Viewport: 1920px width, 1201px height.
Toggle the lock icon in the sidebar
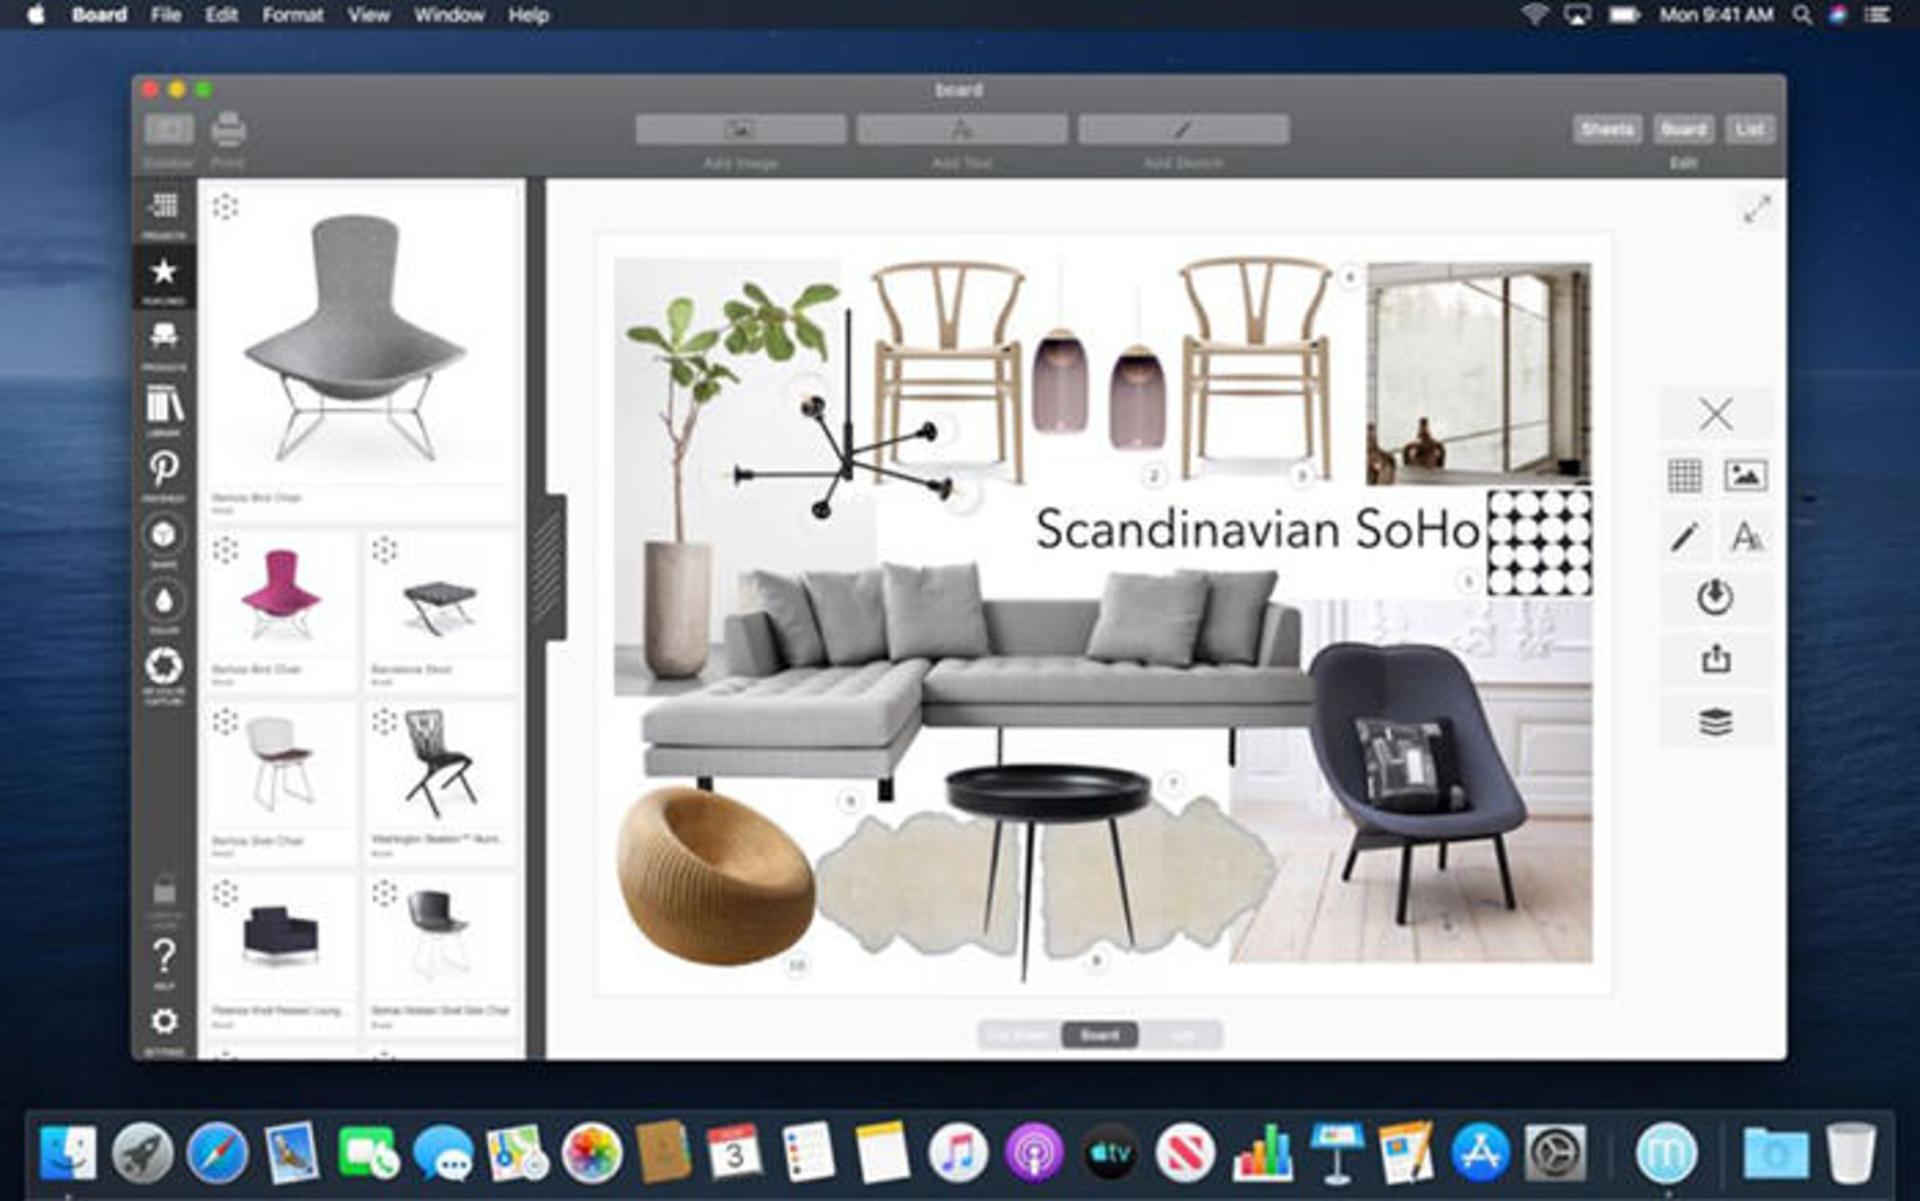[x=164, y=891]
